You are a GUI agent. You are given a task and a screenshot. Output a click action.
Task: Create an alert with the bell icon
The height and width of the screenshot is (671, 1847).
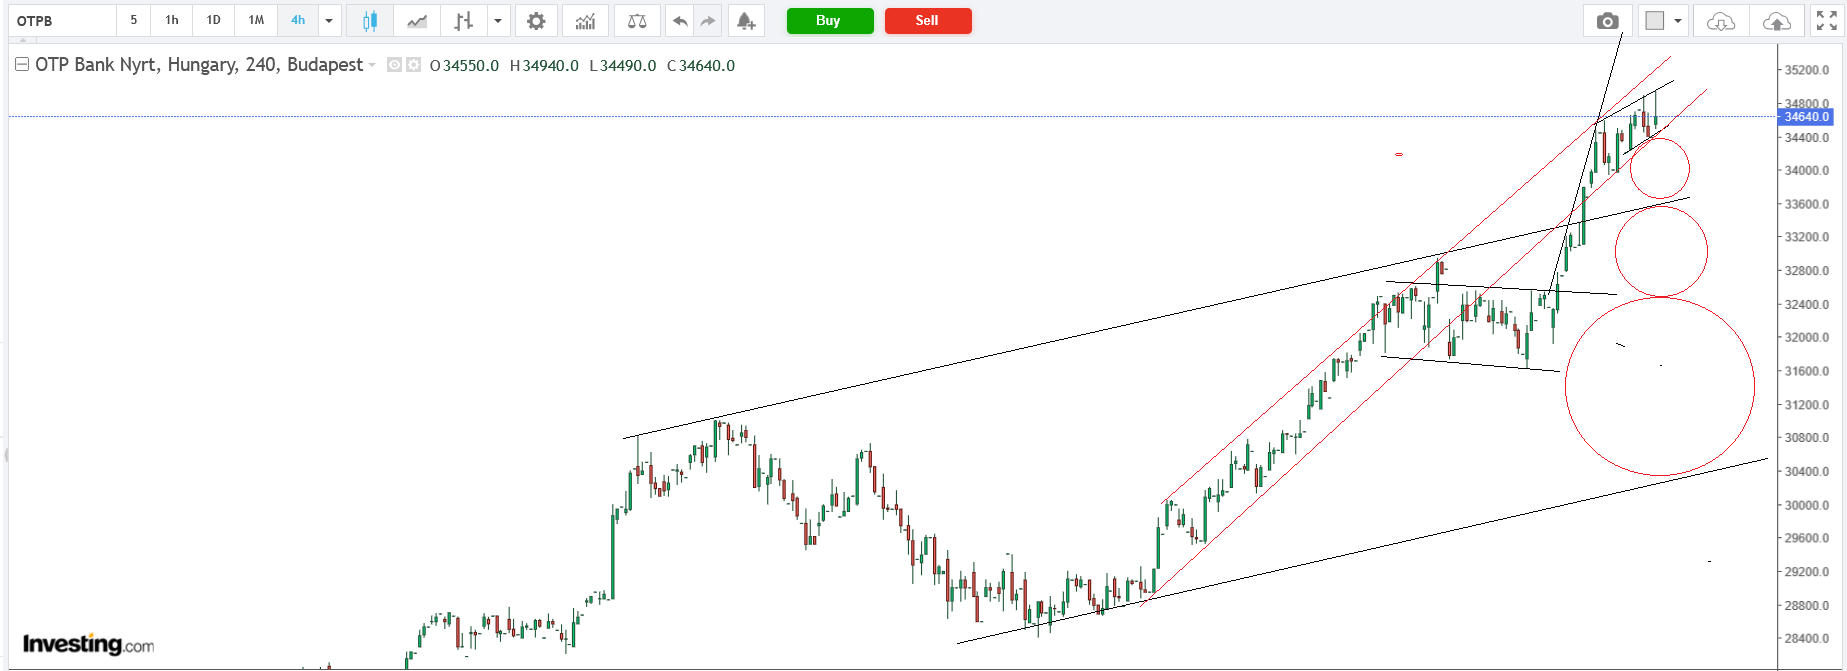point(746,21)
